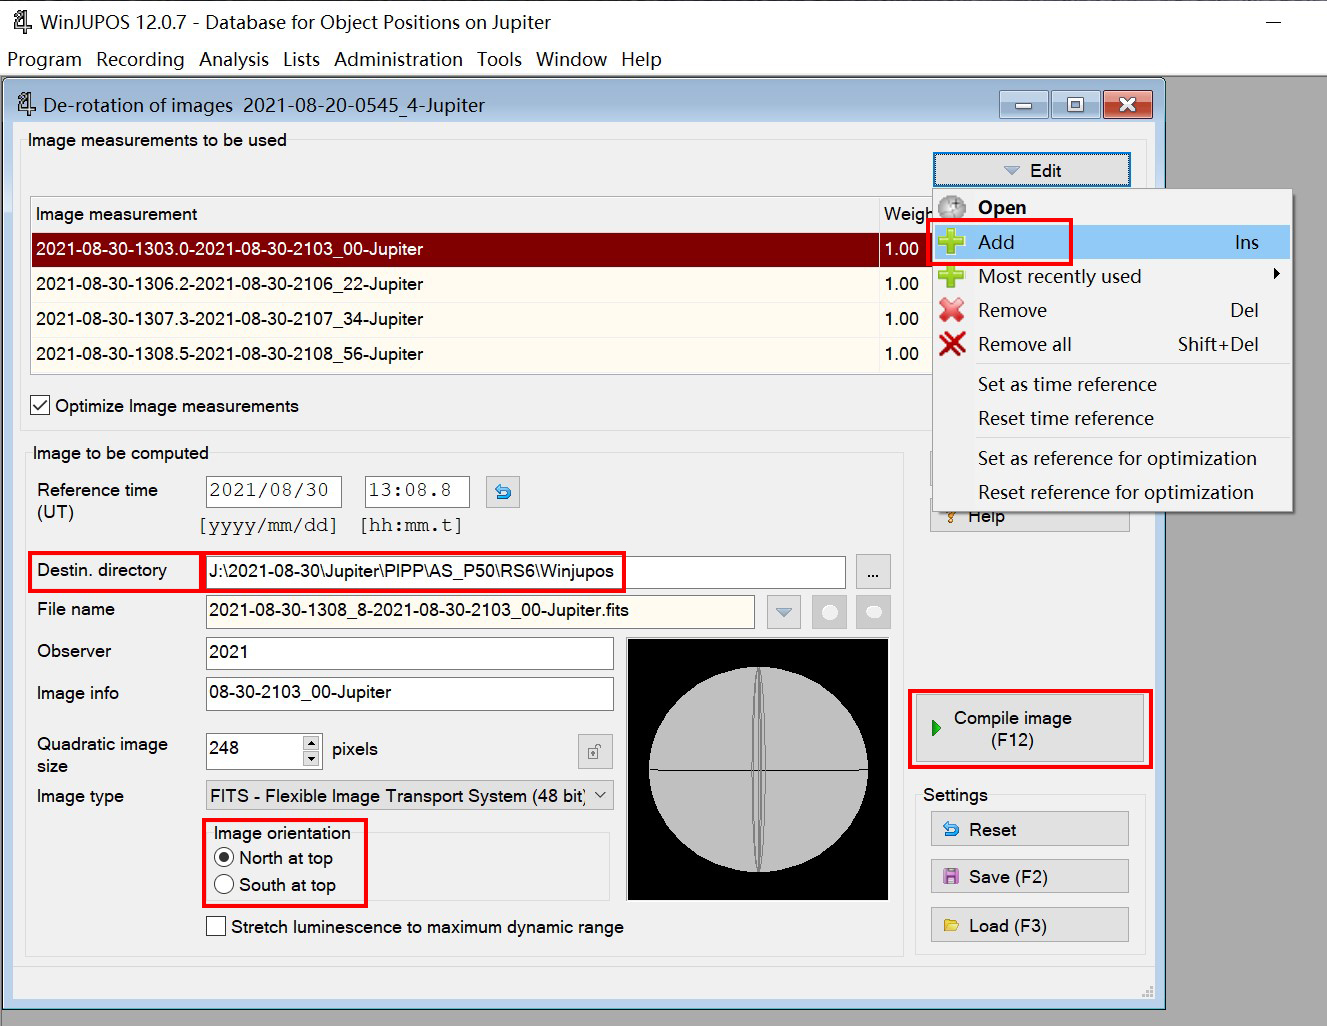Viewport: 1327px width, 1026px height.
Task: Click the Compile image (F12) button
Action: 1030,729
